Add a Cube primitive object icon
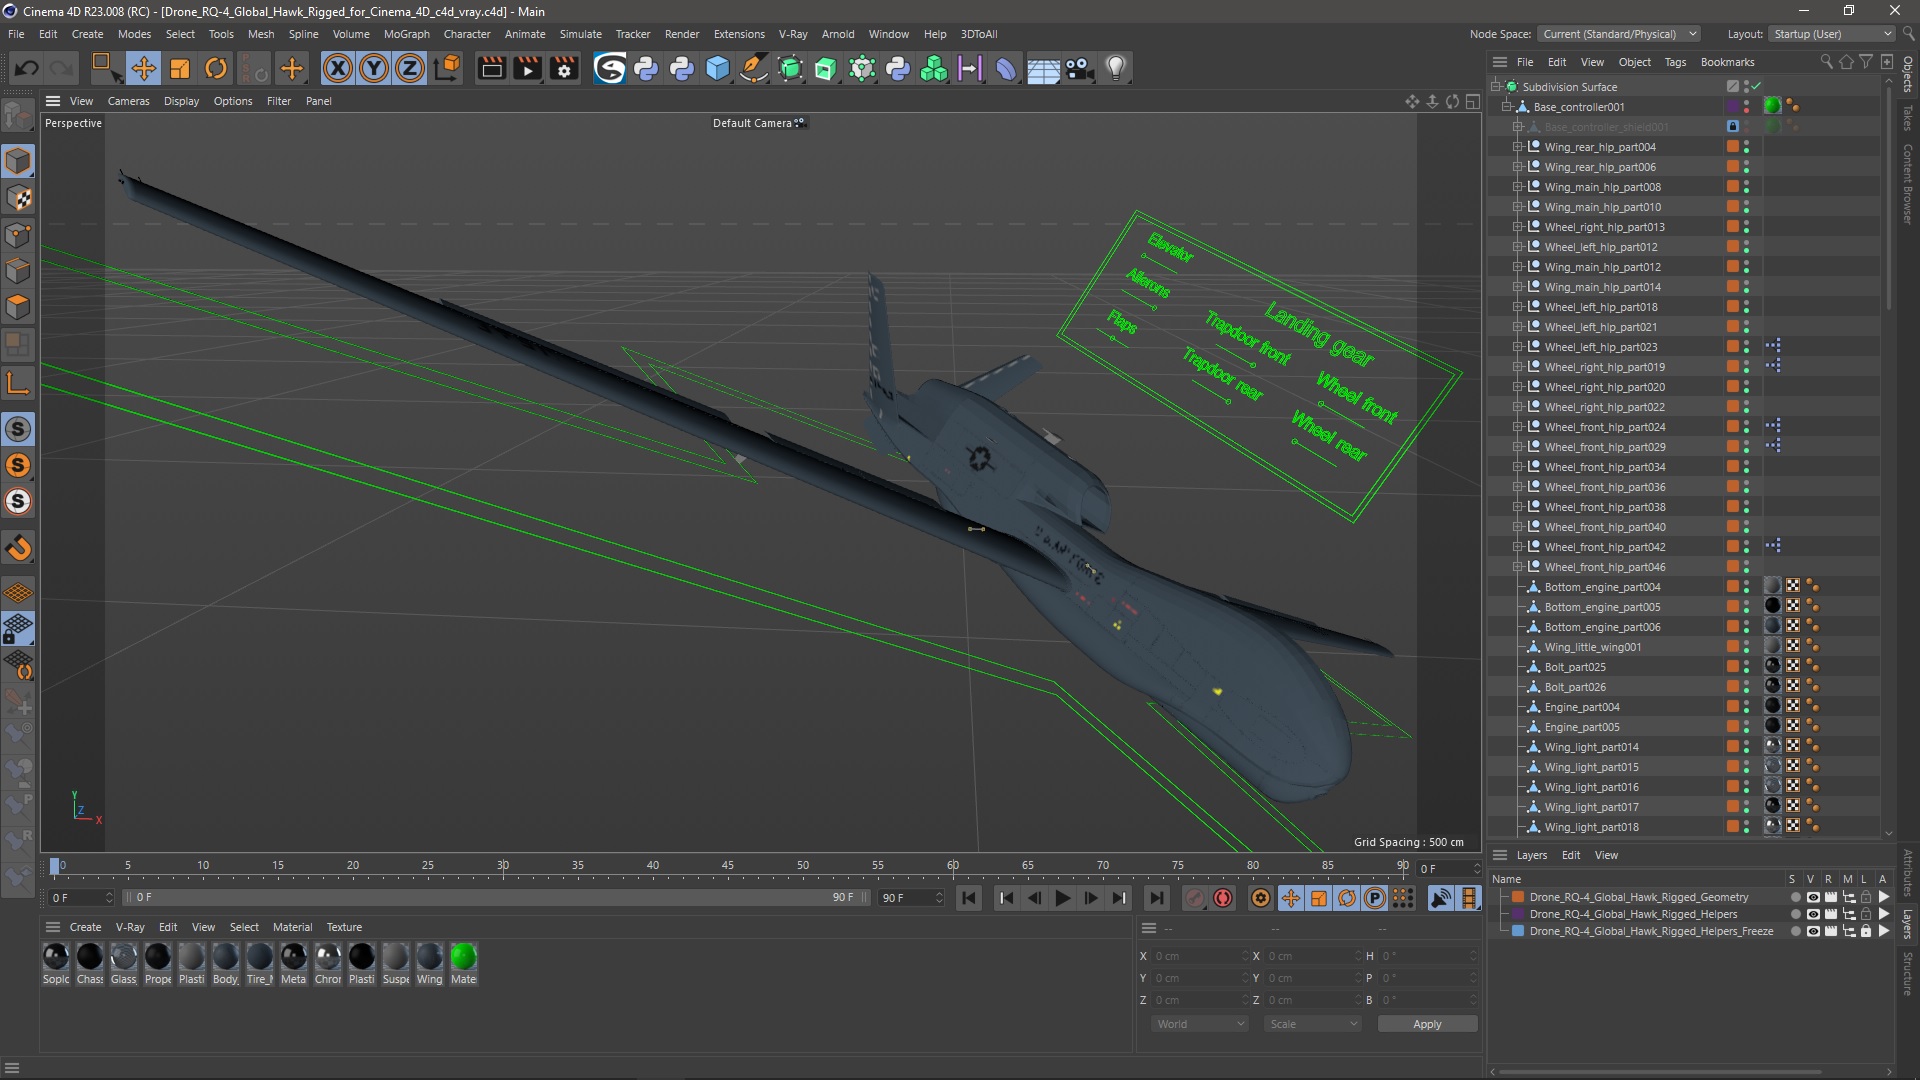The height and width of the screenshot is (1080, 1920). (x=718, y=68)
